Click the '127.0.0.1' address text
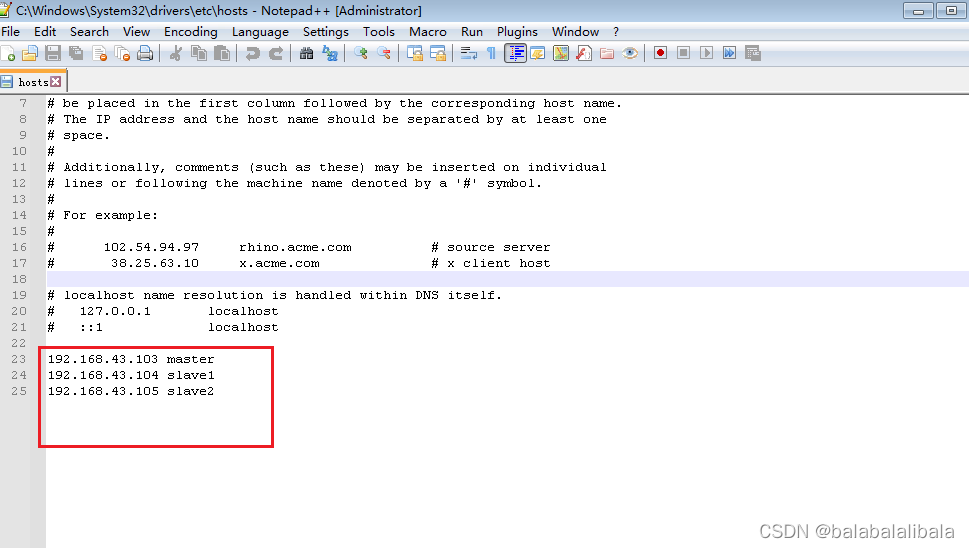The height and width of the screenshot is (548, 969). click(115, 311)
